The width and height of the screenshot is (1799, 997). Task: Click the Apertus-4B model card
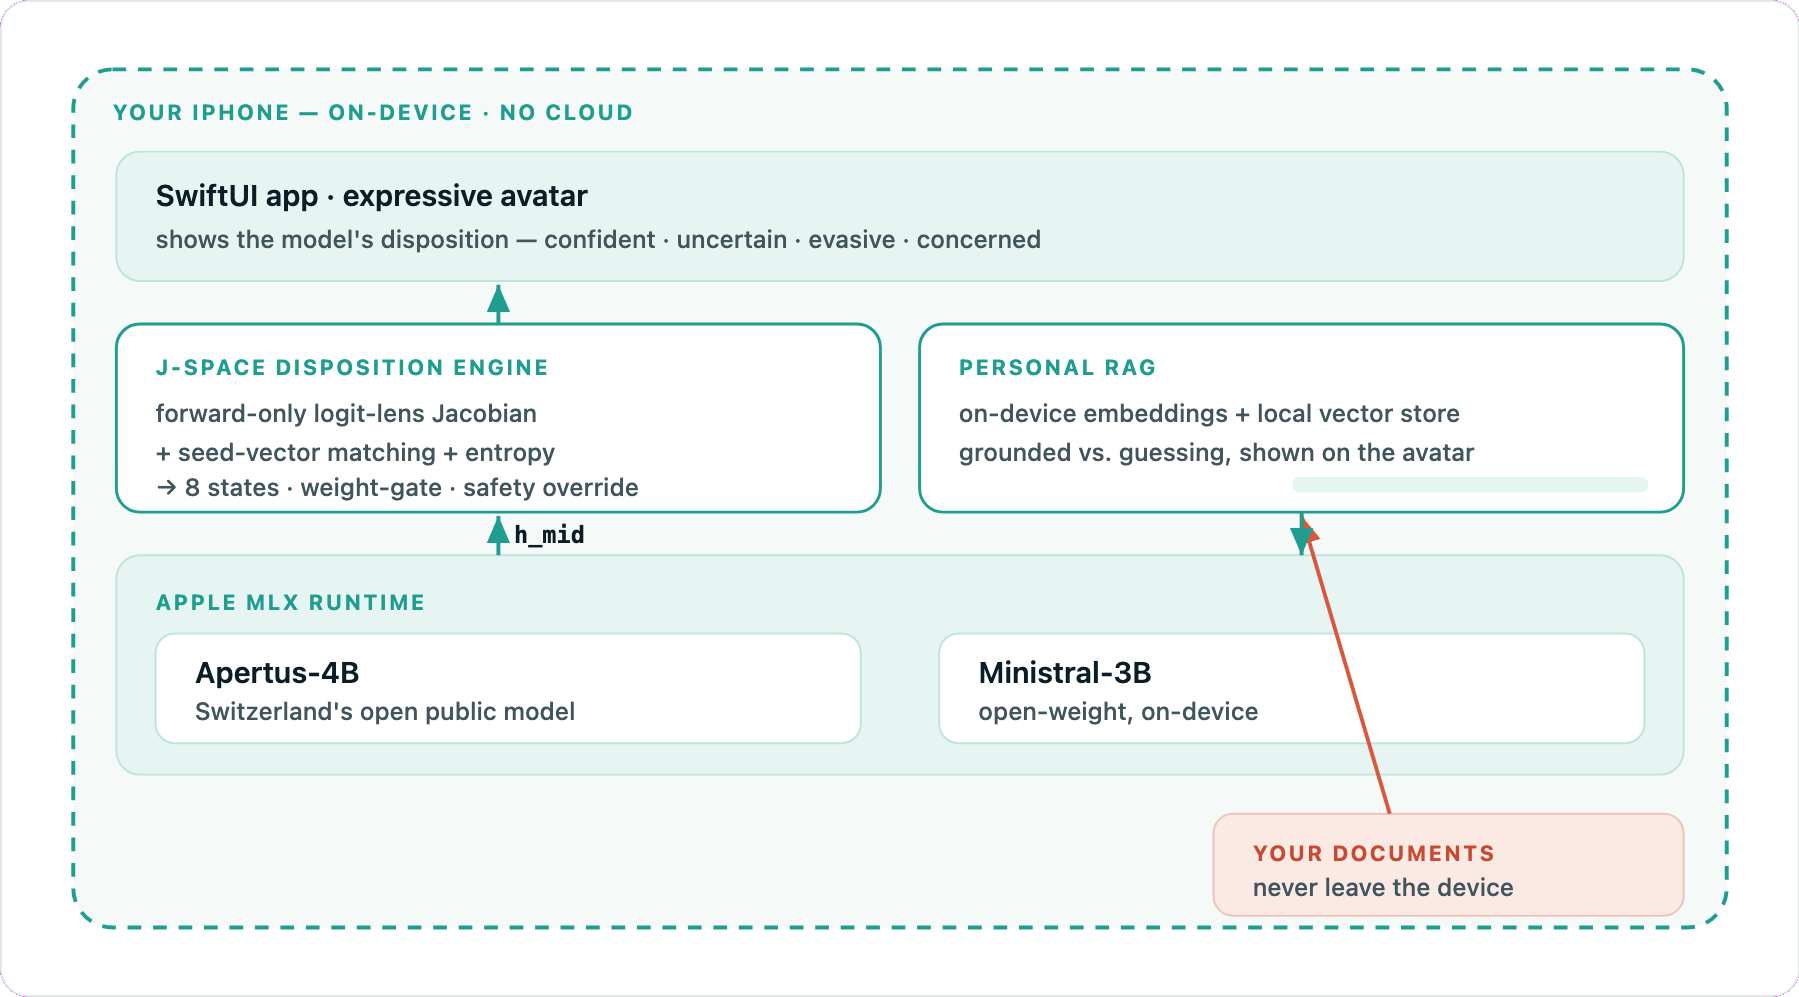tap(508, 688)
